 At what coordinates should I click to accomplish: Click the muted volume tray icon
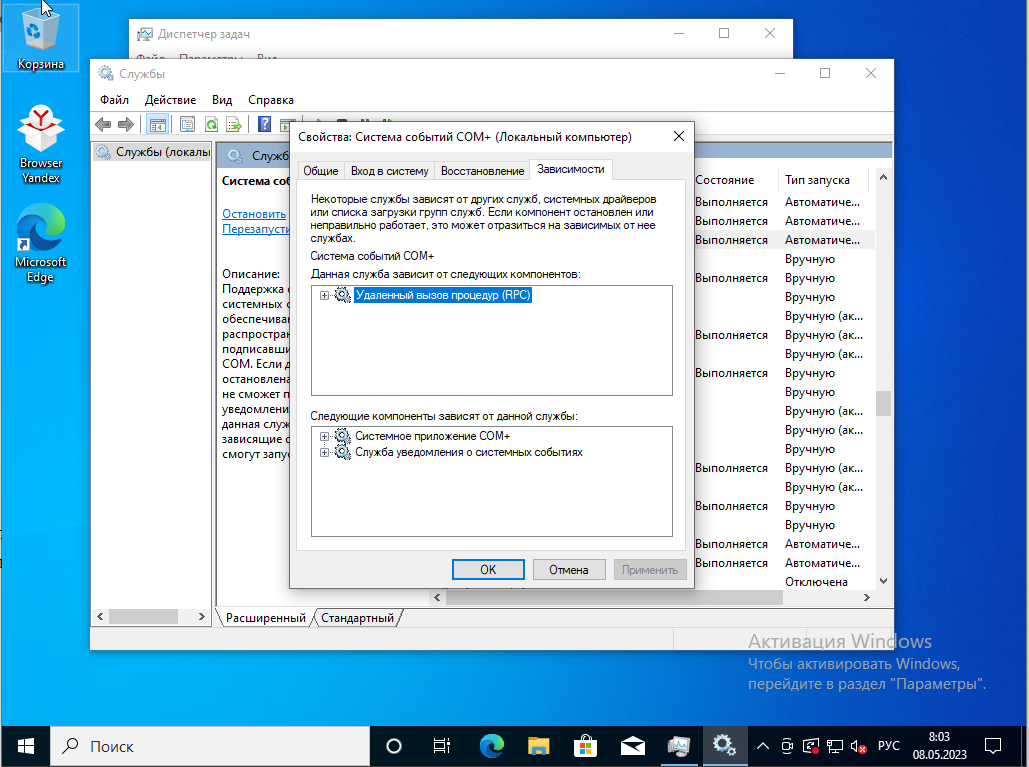pyautogui.click(x=858, y=747)
